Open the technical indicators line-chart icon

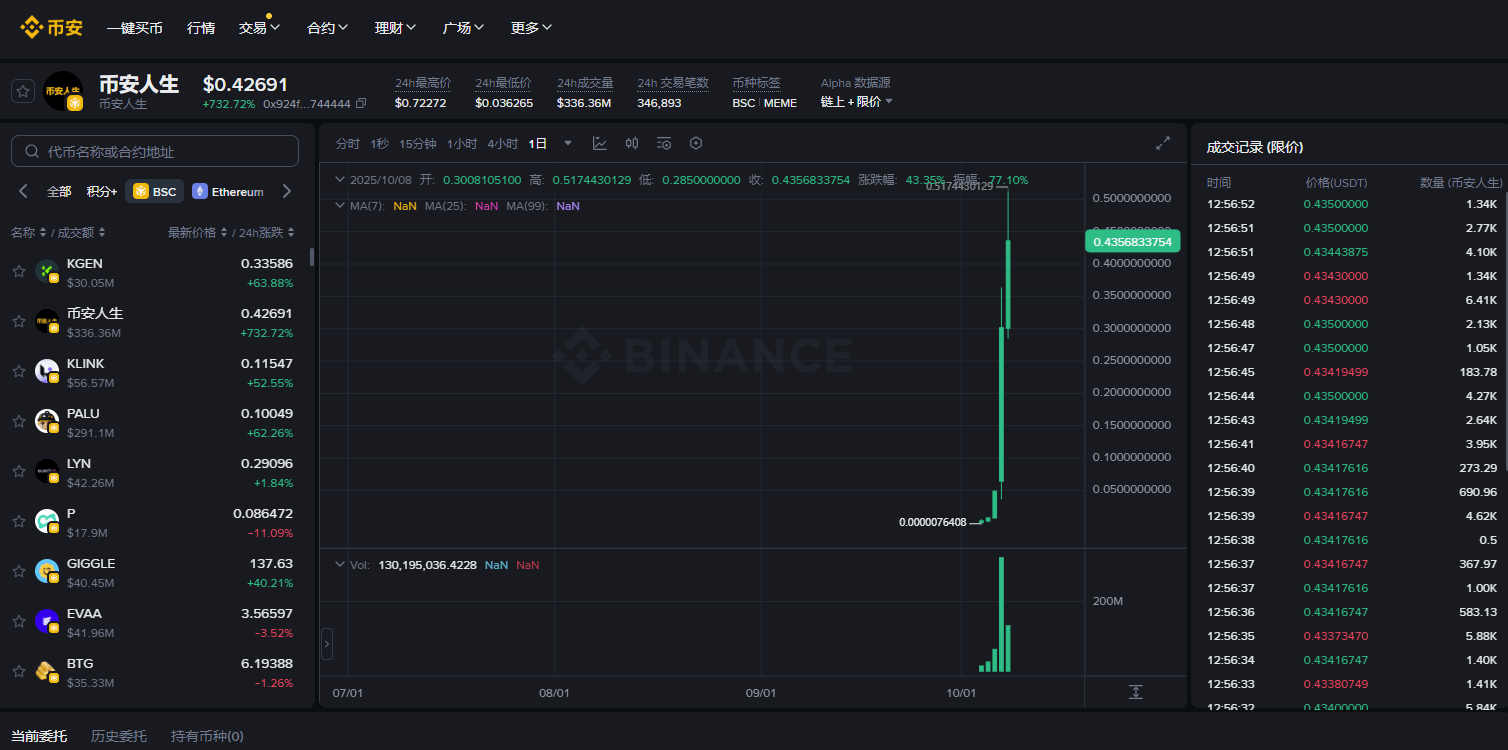600,143
